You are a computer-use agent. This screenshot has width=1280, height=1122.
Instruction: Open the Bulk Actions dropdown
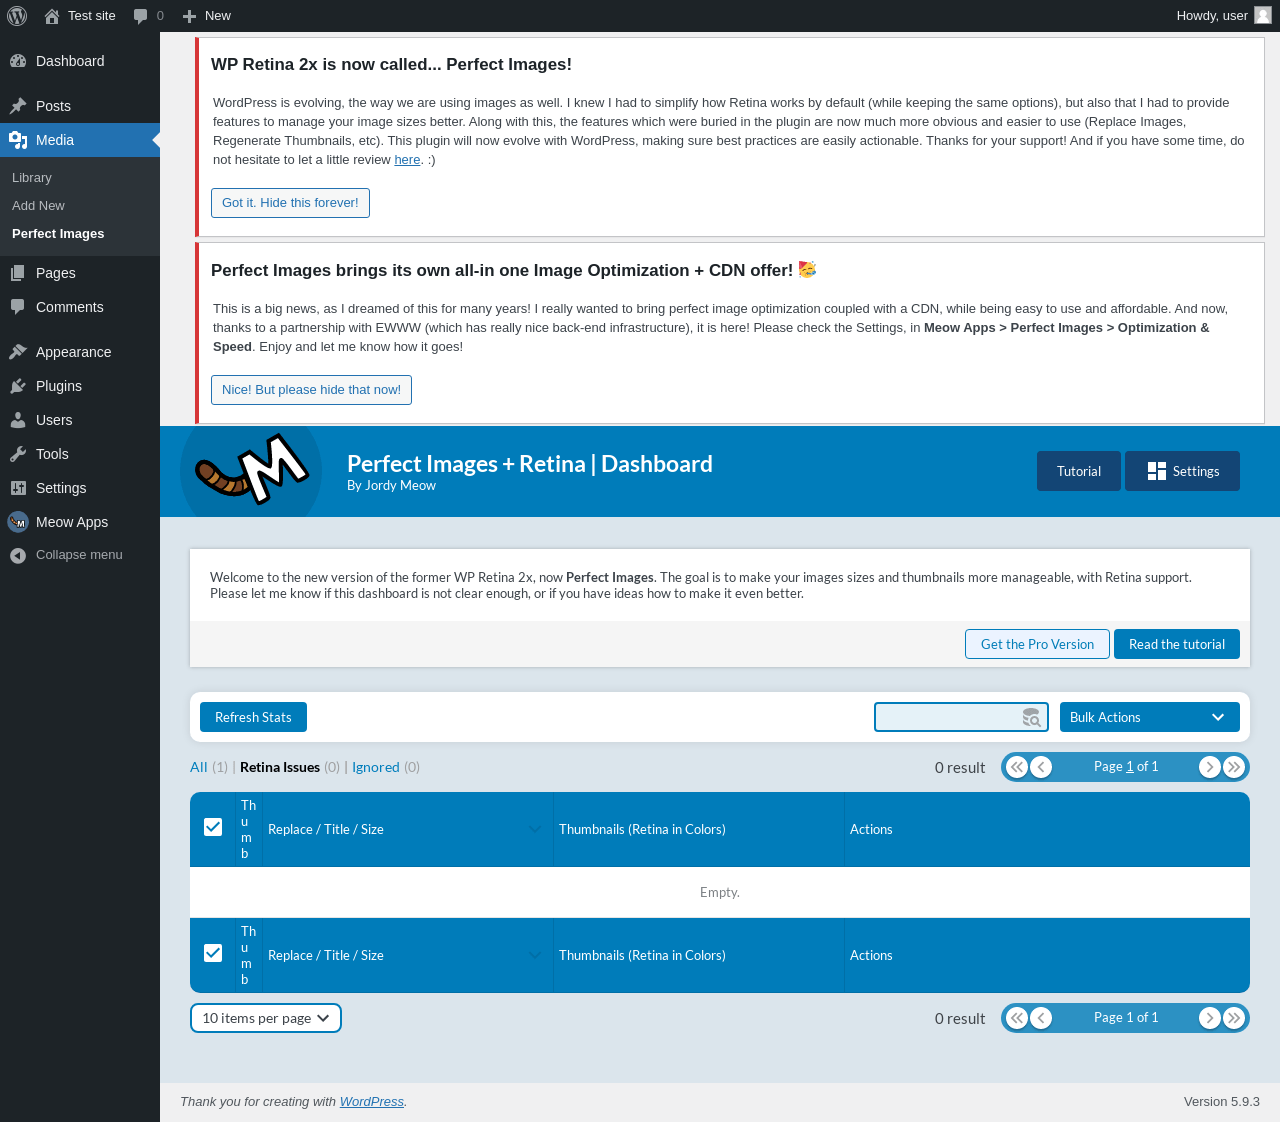pos(1150,717)
